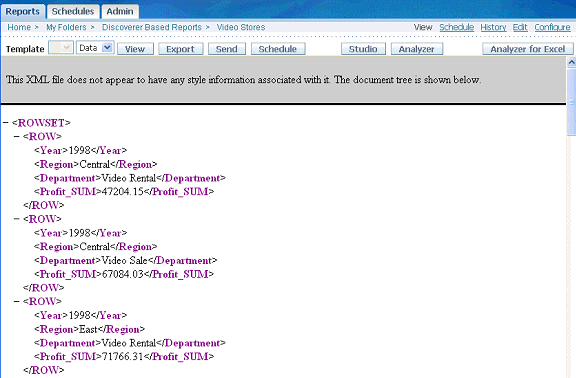Click the vertical scrollbar thumb
The image size is (576, 378).
pyautogui.click(x=571, y=101)
